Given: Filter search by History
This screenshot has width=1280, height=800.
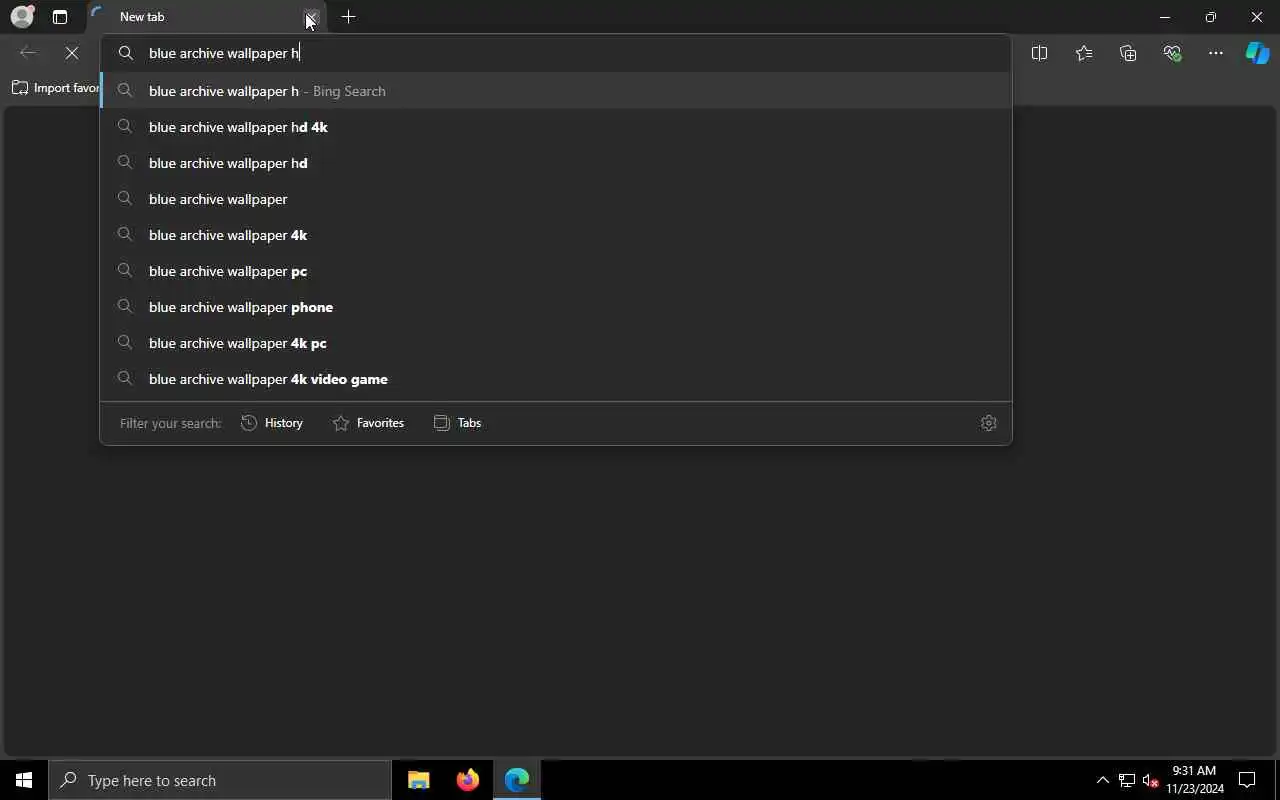Looking at the screenshot, I should coord(272,423).
